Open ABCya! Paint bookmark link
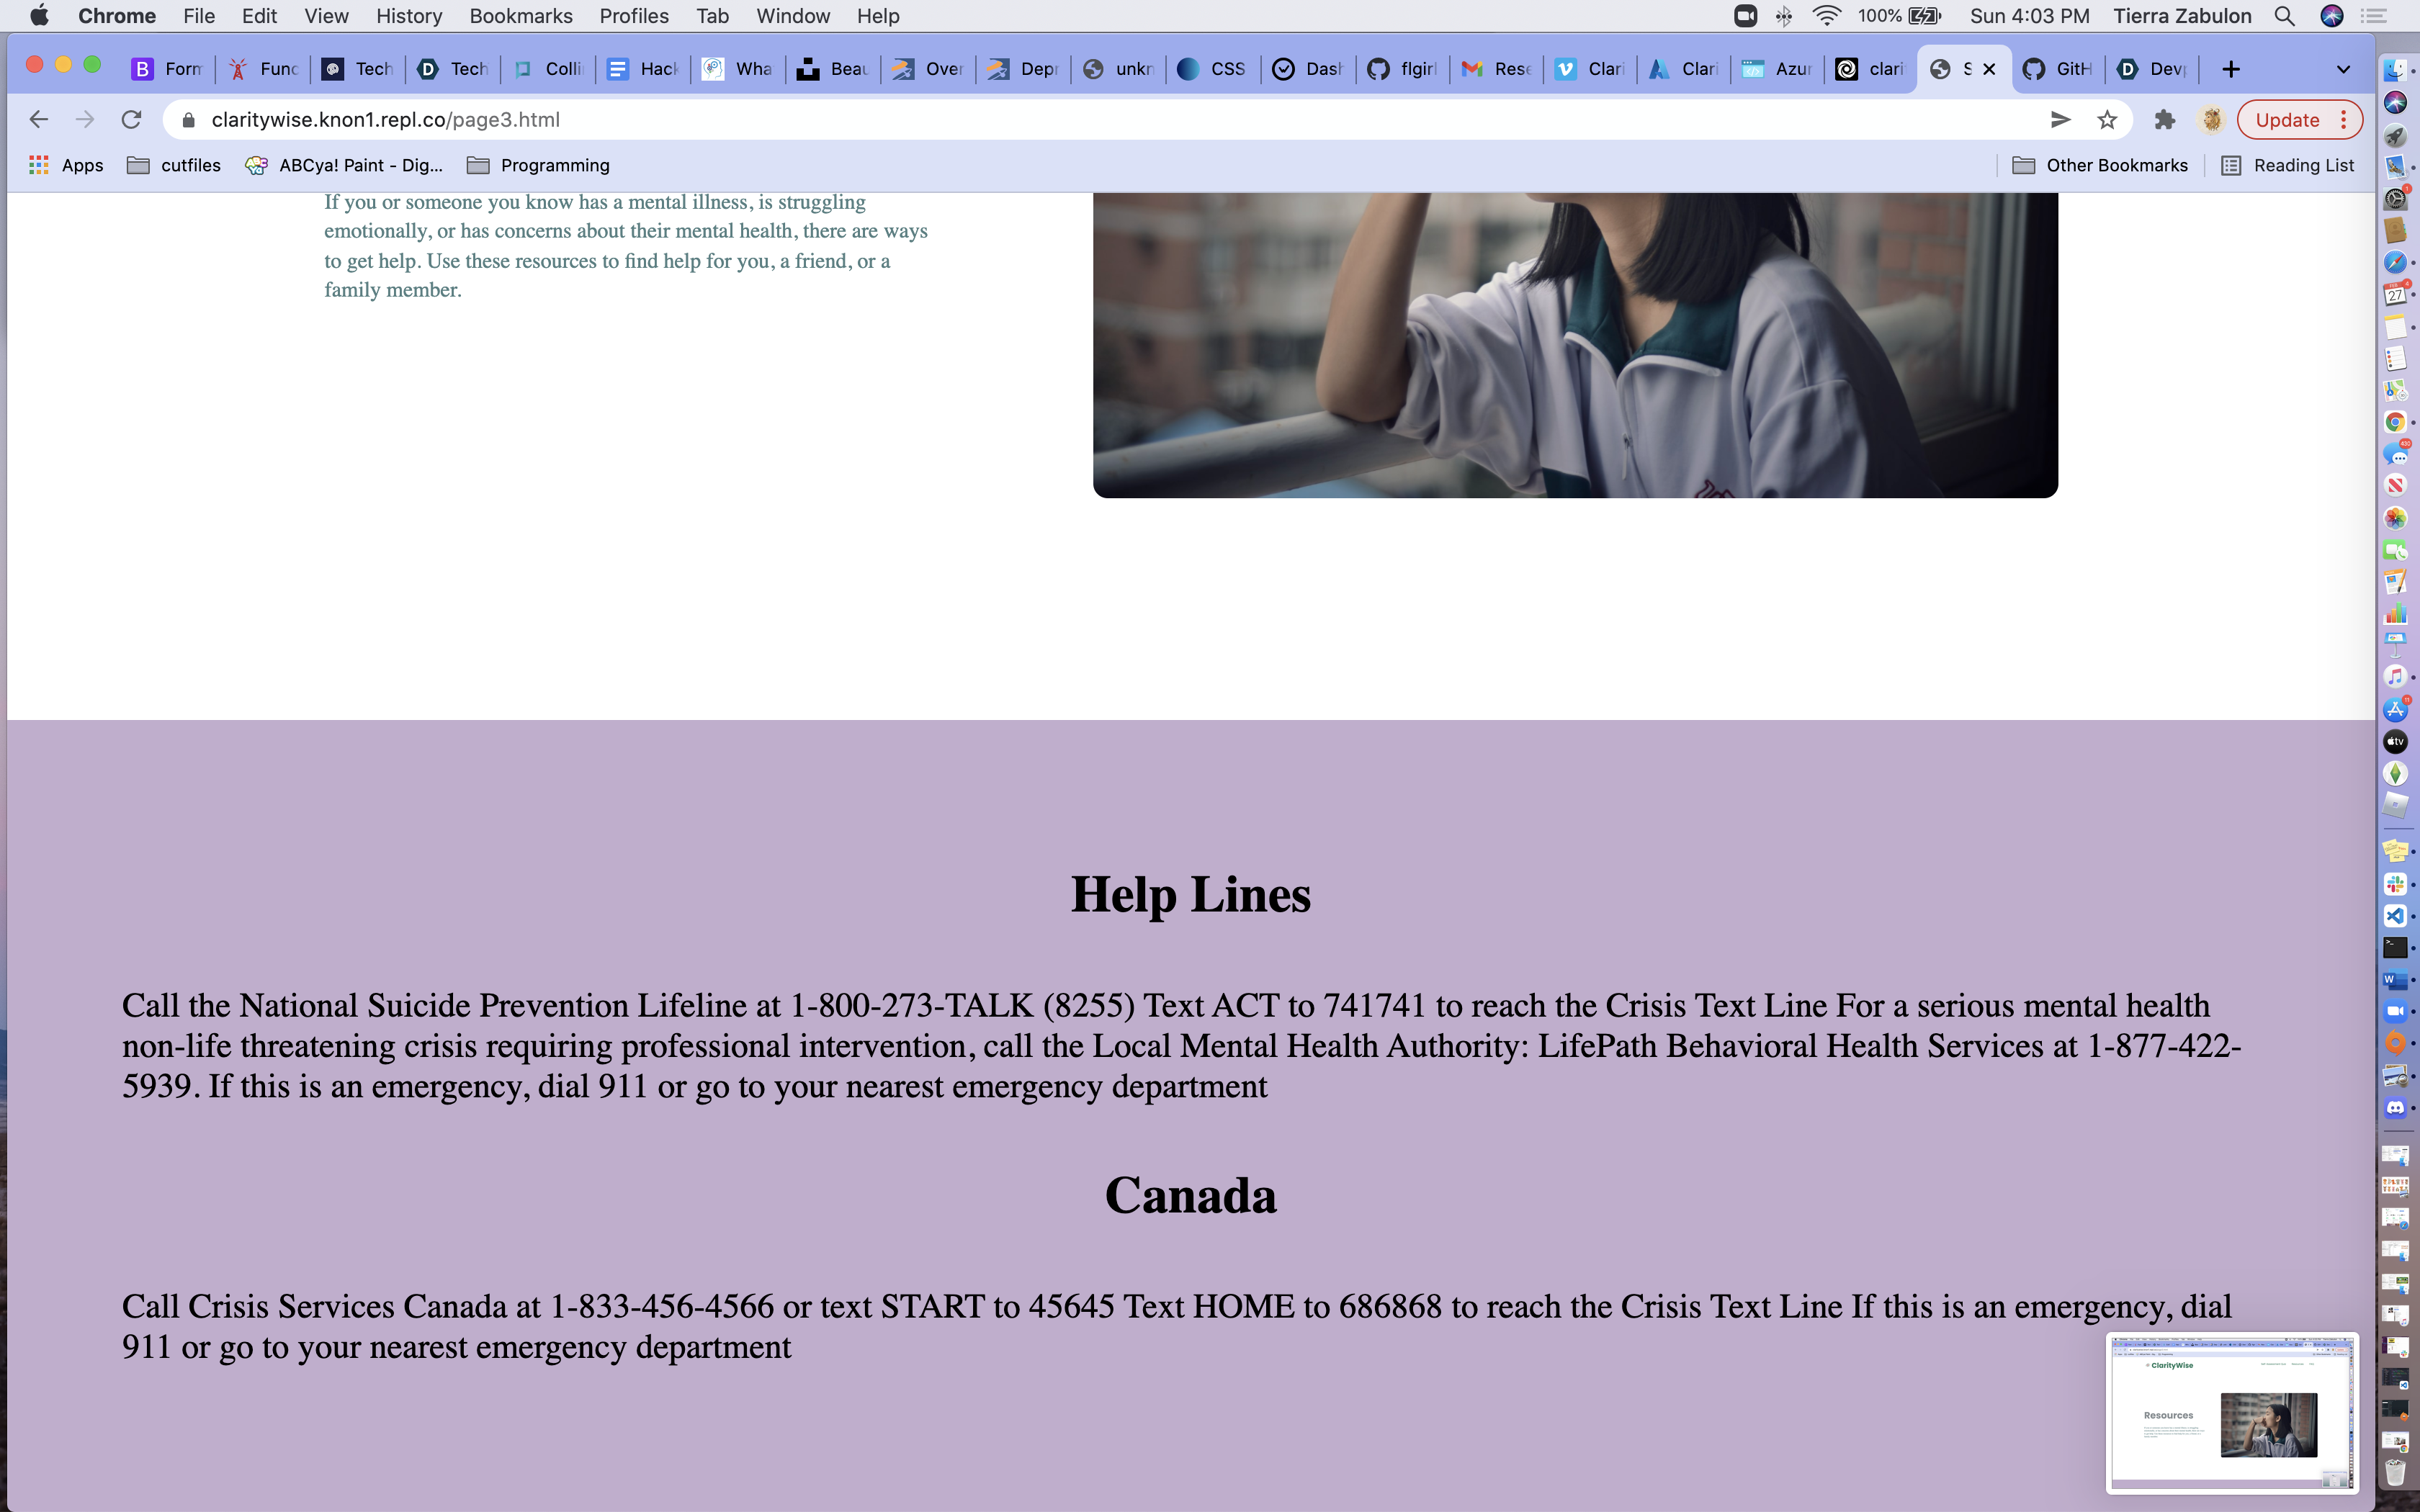Screen dimensions: 2420x1512 tap(344, 165)
